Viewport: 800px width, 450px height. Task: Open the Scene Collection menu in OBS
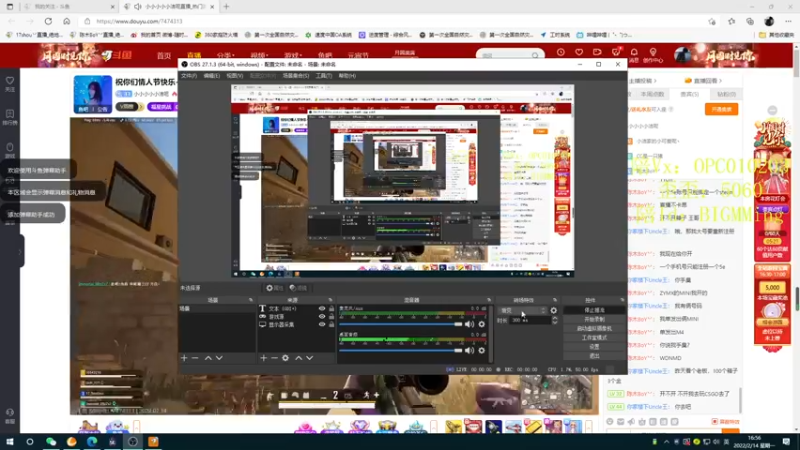pos(296,76)
